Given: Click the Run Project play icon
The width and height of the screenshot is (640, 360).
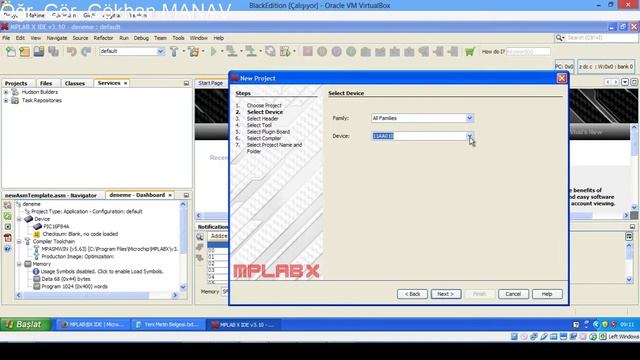Looking at the screenshot, I should pos(213,51).
